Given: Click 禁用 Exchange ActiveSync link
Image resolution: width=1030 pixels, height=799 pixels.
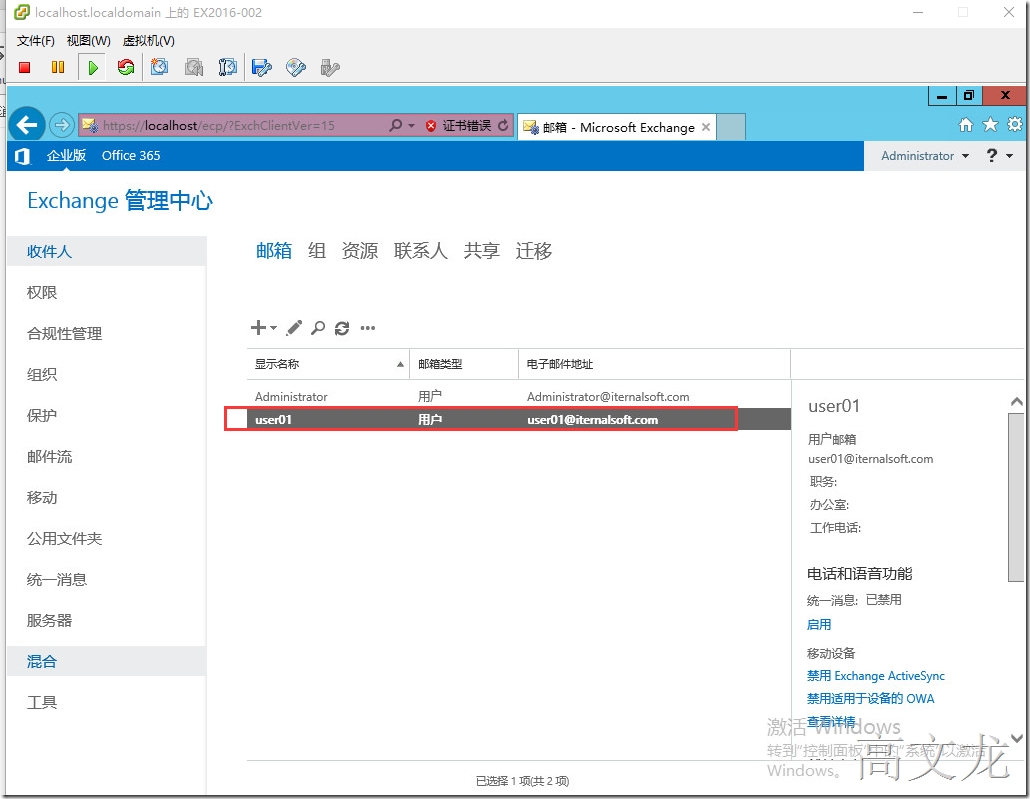Looking at the screenshot, I should [876, 675].
